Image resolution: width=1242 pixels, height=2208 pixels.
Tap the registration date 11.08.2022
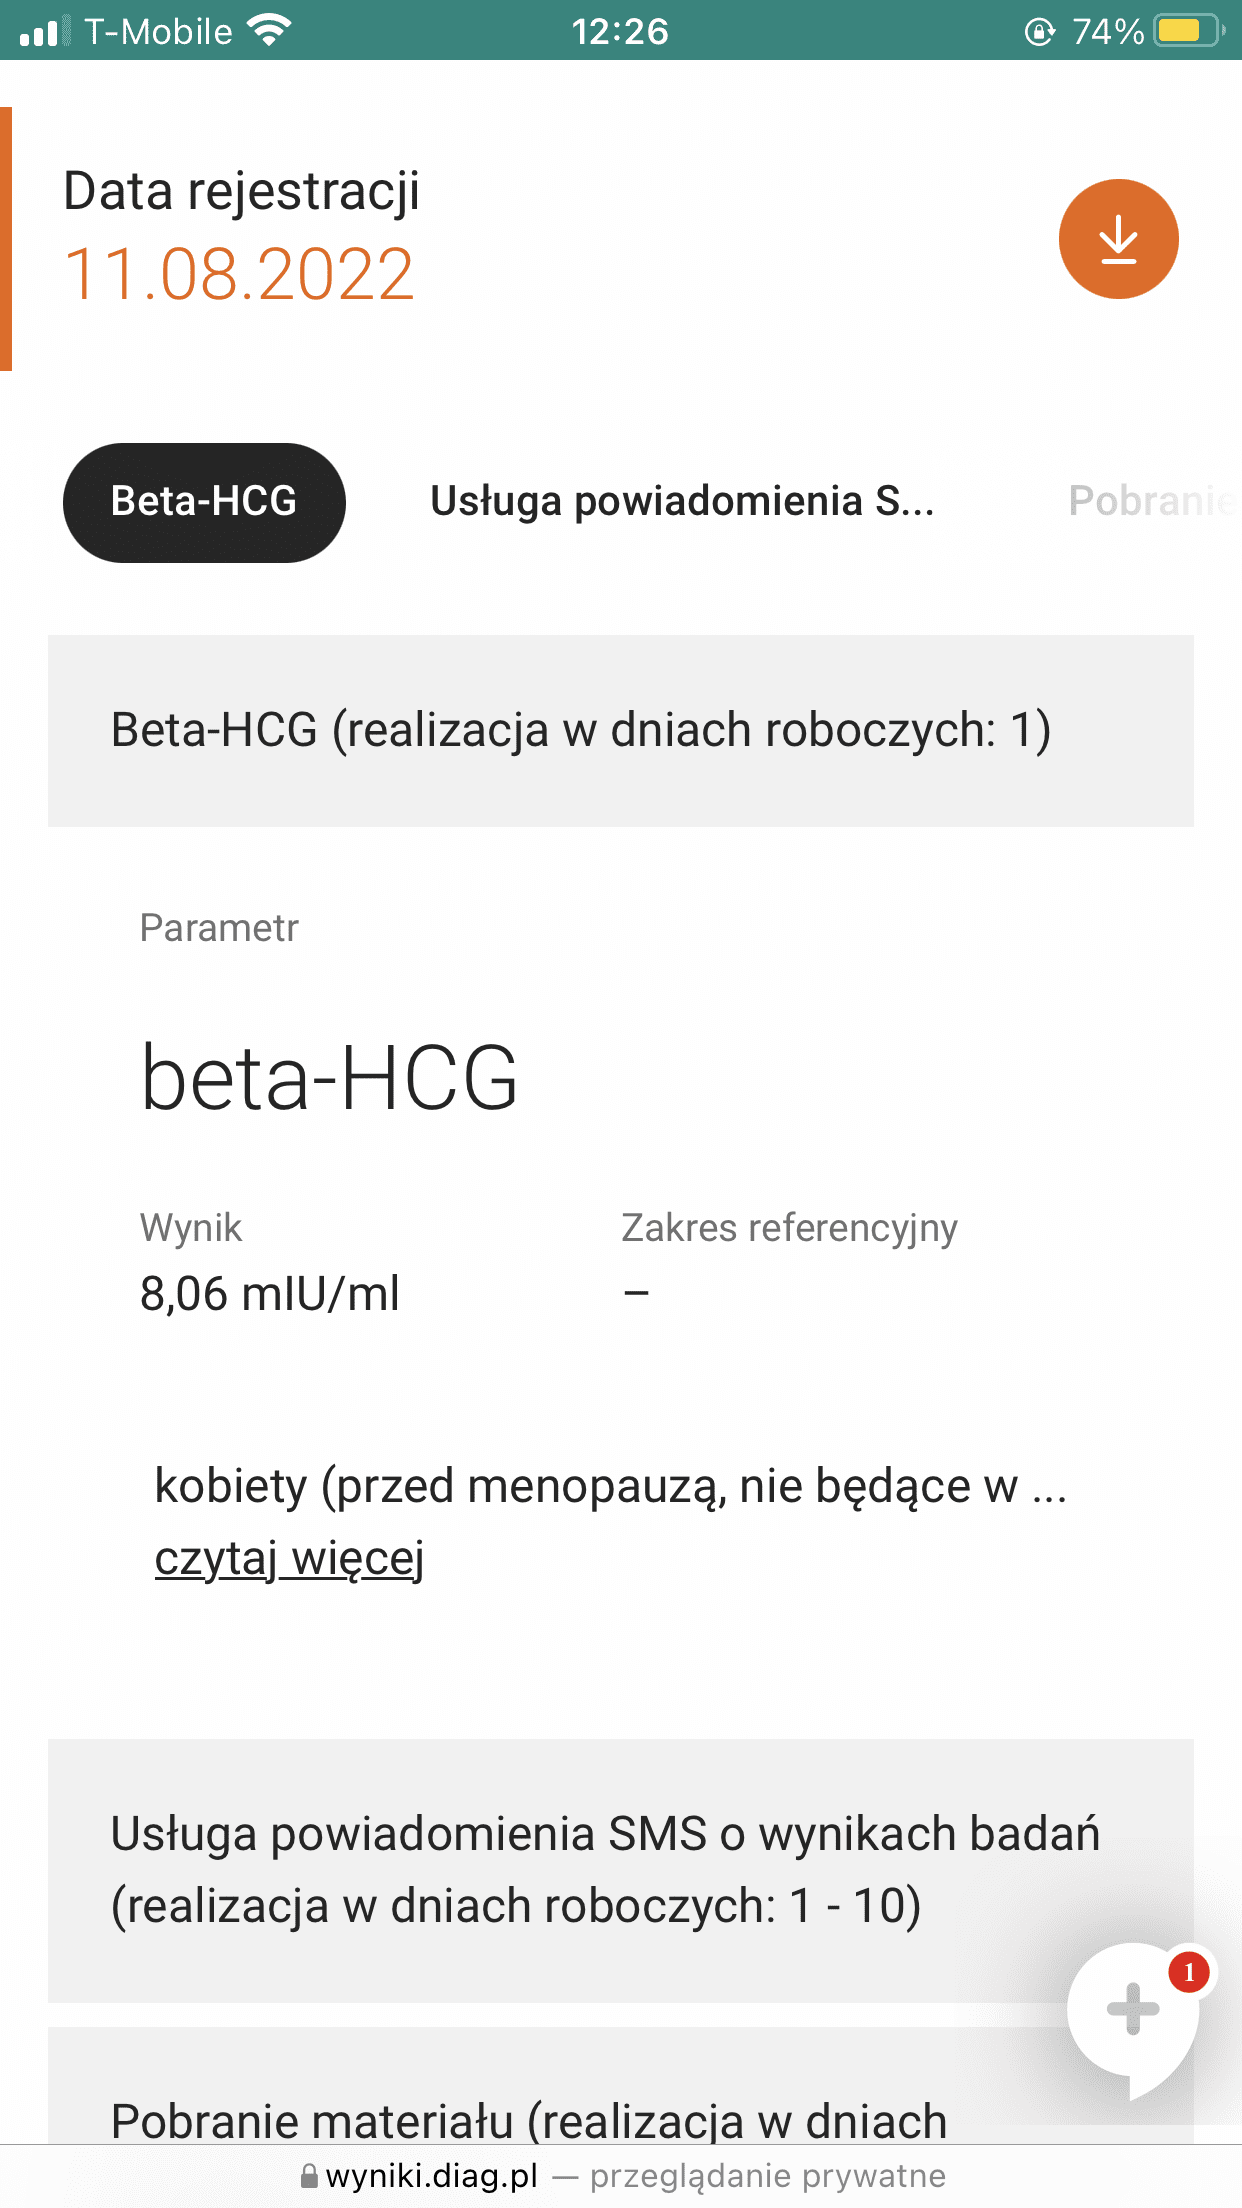pos(239,275)
